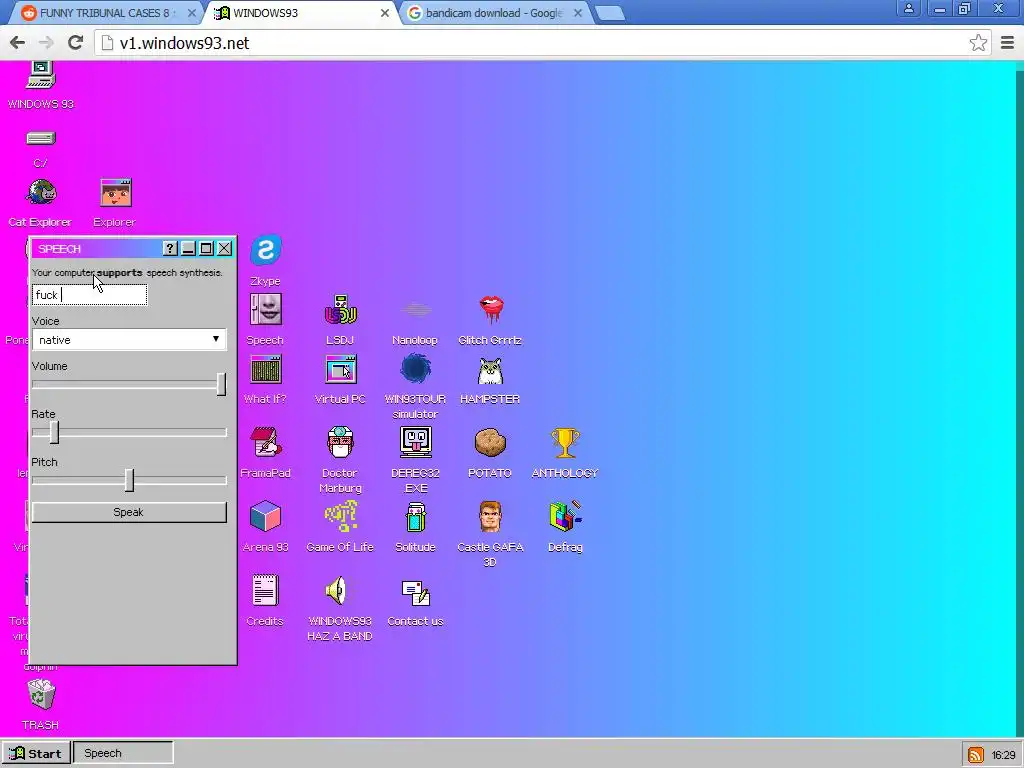The height and width of the screenshot is (768, 1024).
Task: Open the TRASH bin icon
Action: point(41,694)
